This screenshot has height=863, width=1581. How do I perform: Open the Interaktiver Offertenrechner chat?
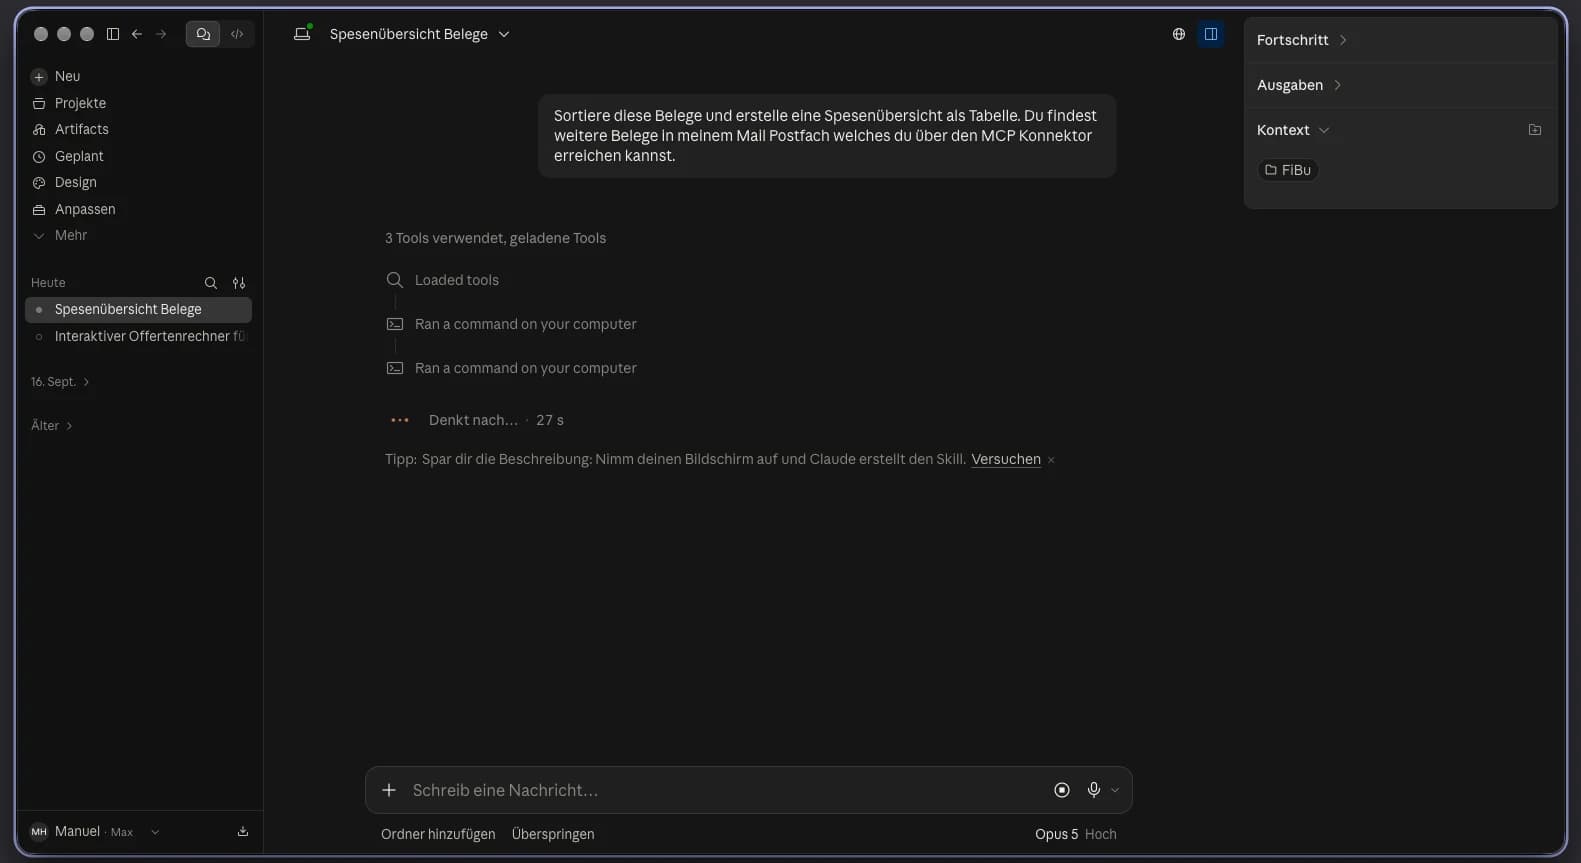point(138,336)
